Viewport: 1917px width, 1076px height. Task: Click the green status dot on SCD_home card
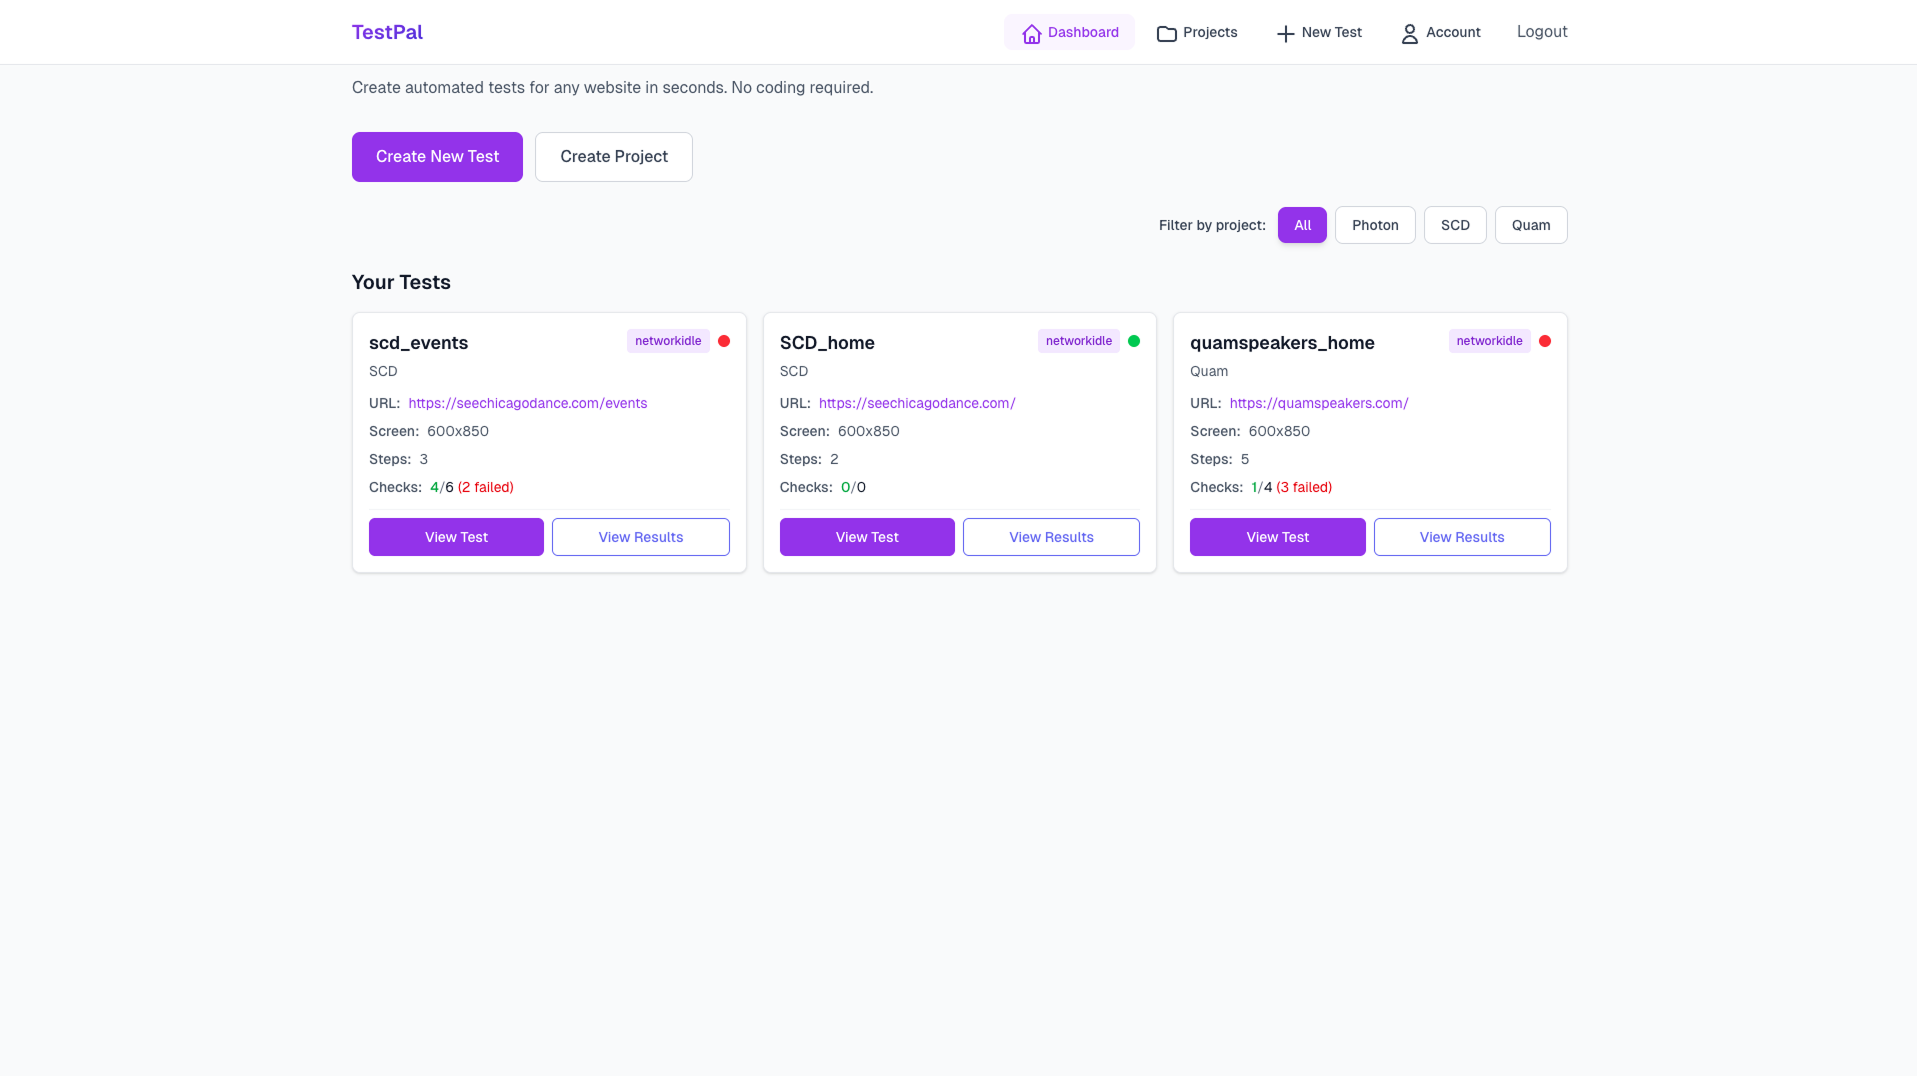1135,341
